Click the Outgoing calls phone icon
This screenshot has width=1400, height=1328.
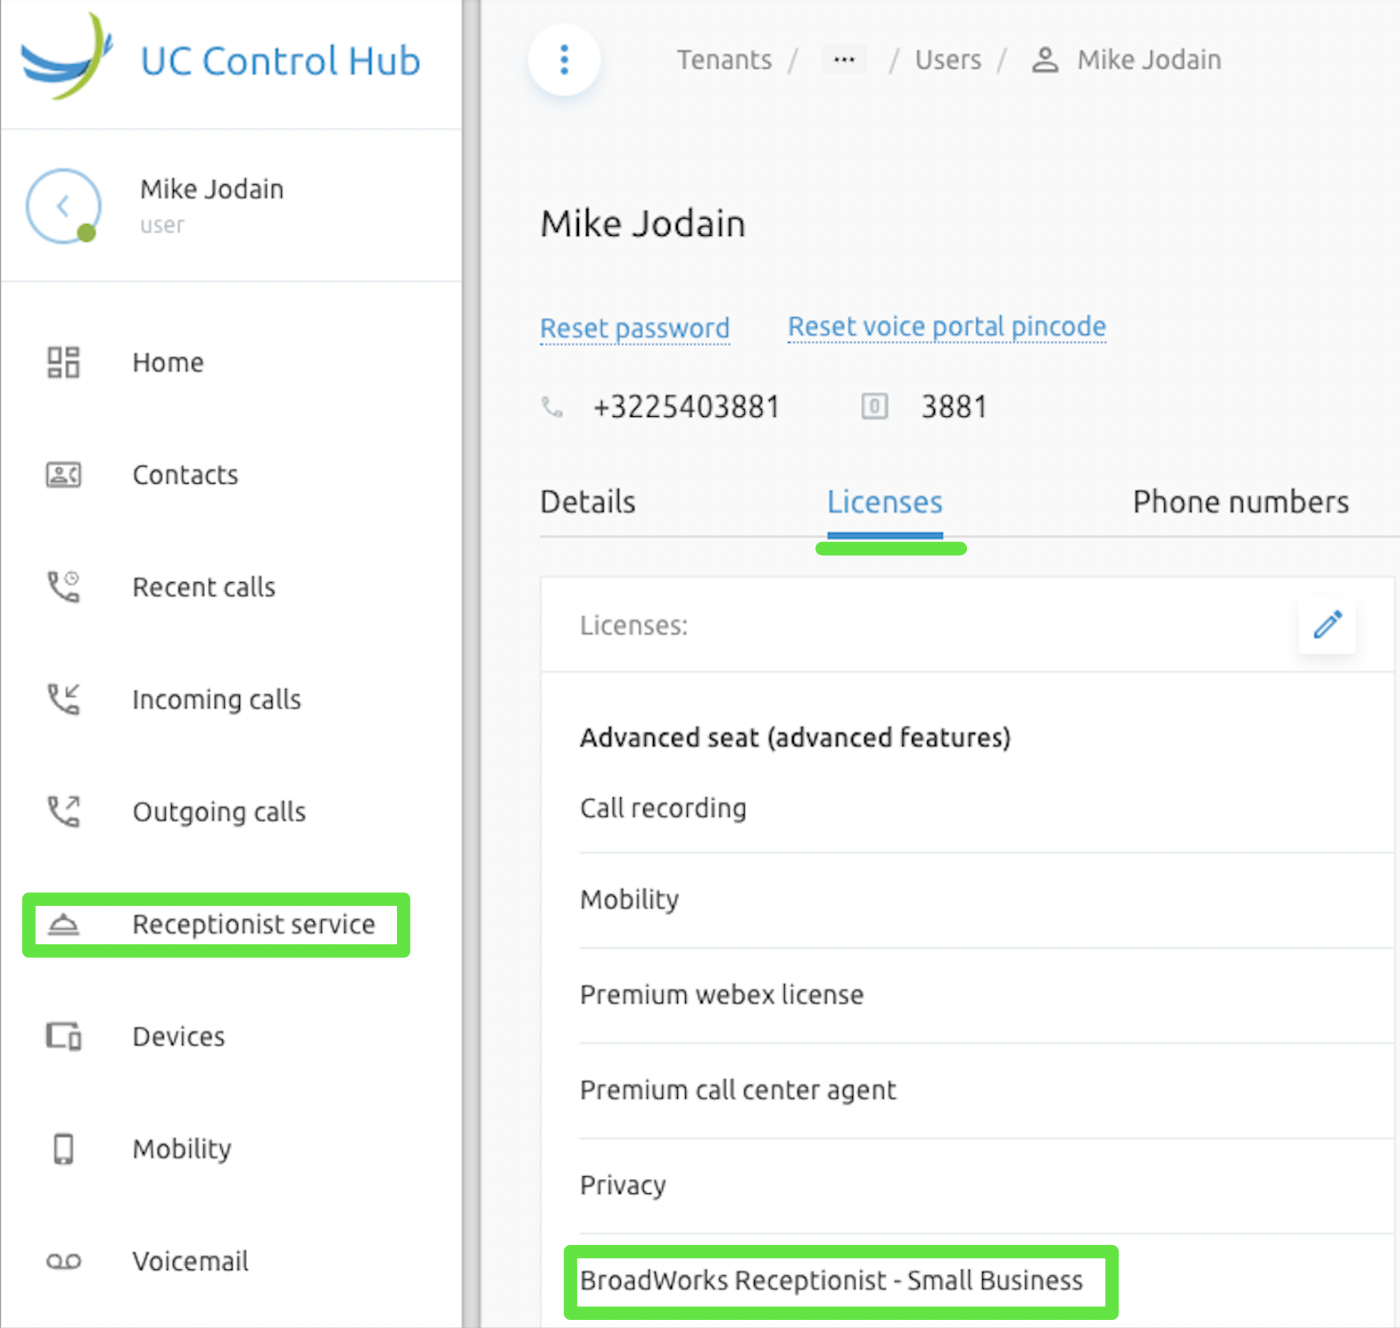click(x=63, y=811)
